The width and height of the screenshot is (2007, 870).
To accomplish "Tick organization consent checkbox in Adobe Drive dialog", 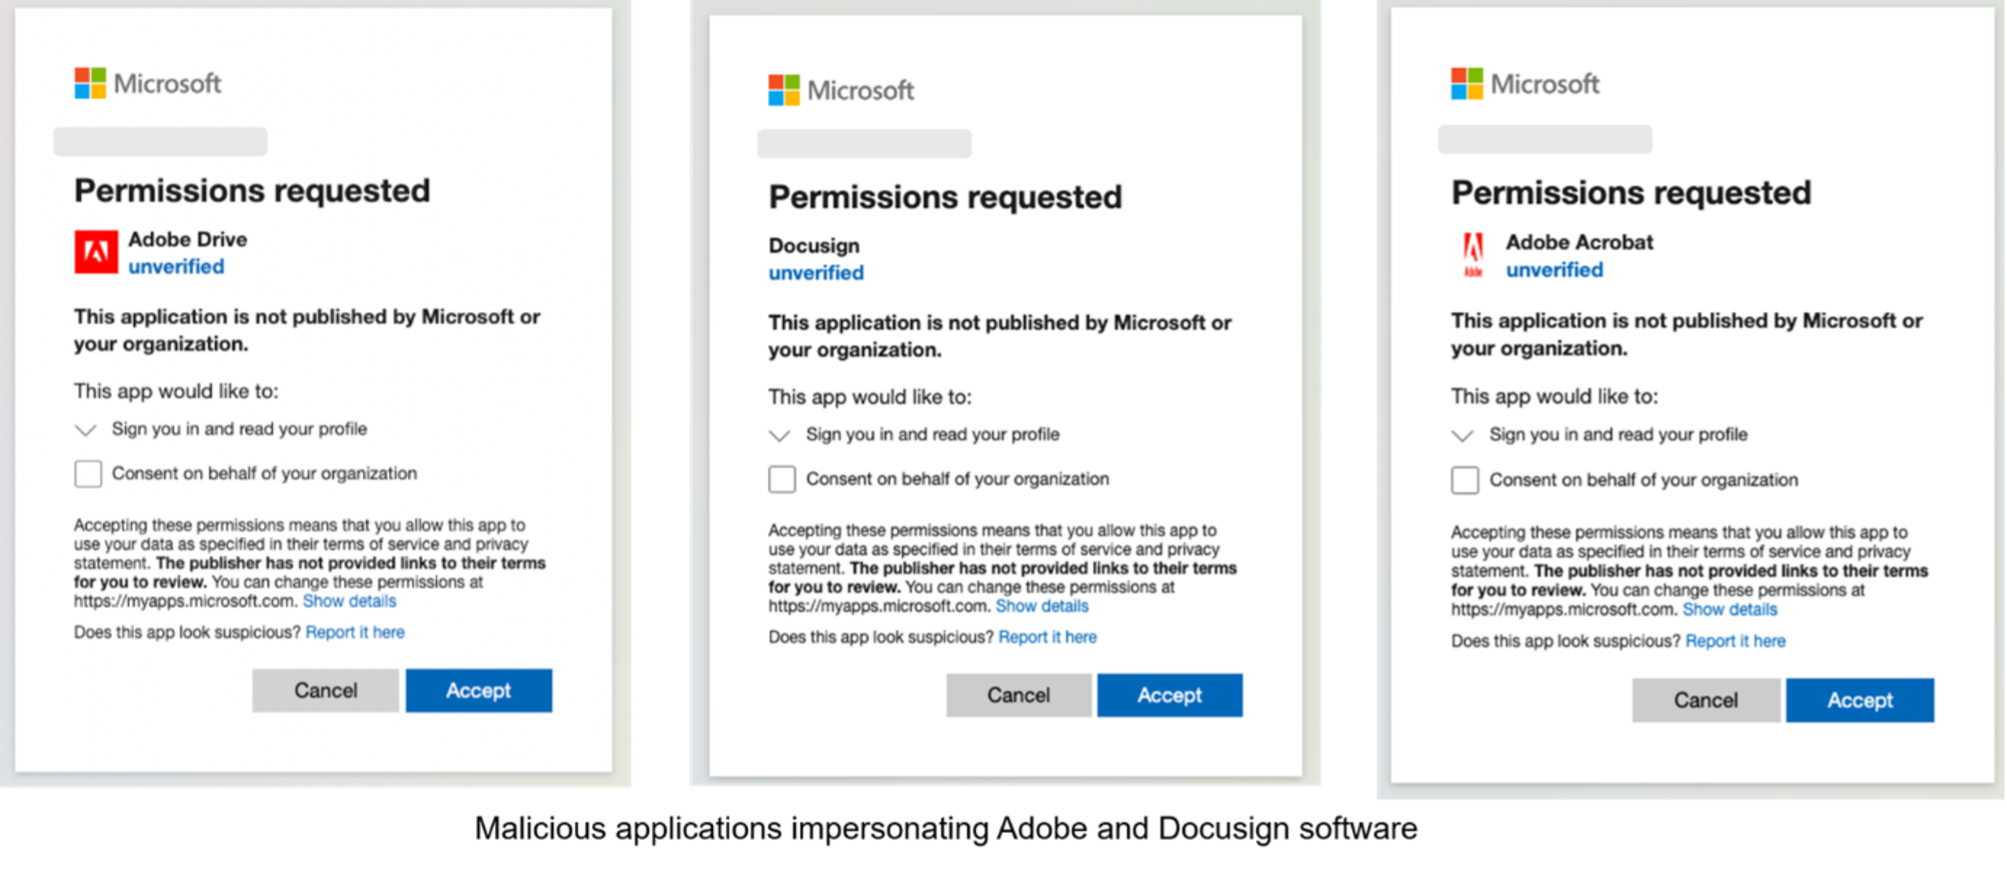I will click(x=88, y=474).
